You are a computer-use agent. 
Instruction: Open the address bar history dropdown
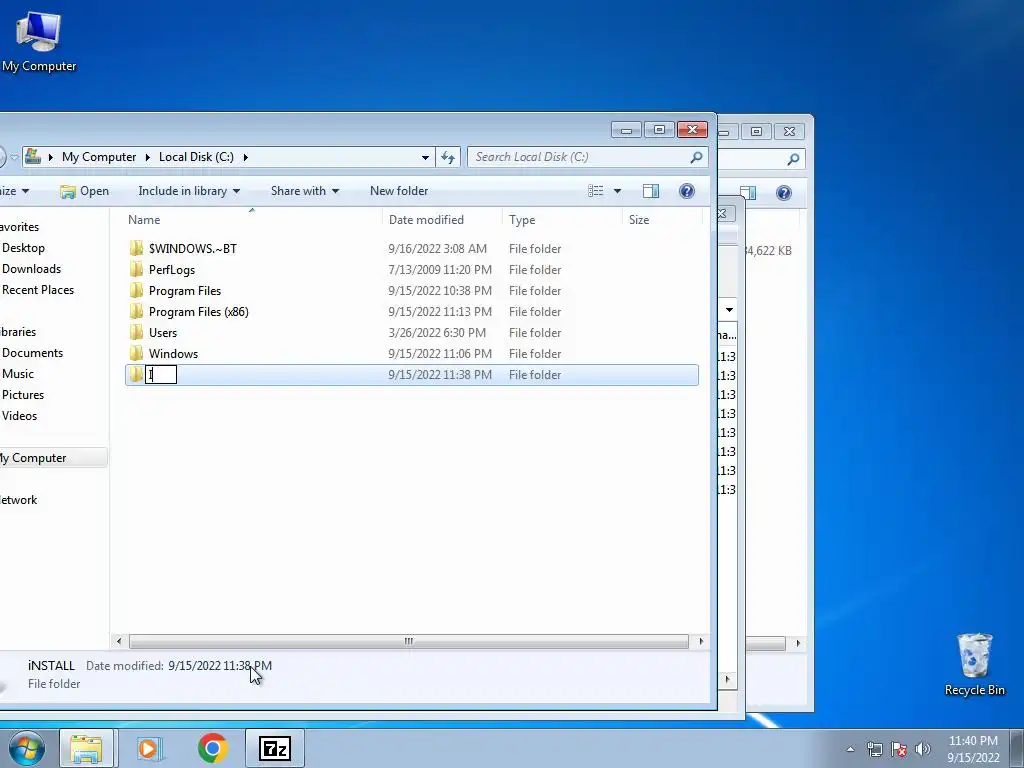[x=425, y=157]
